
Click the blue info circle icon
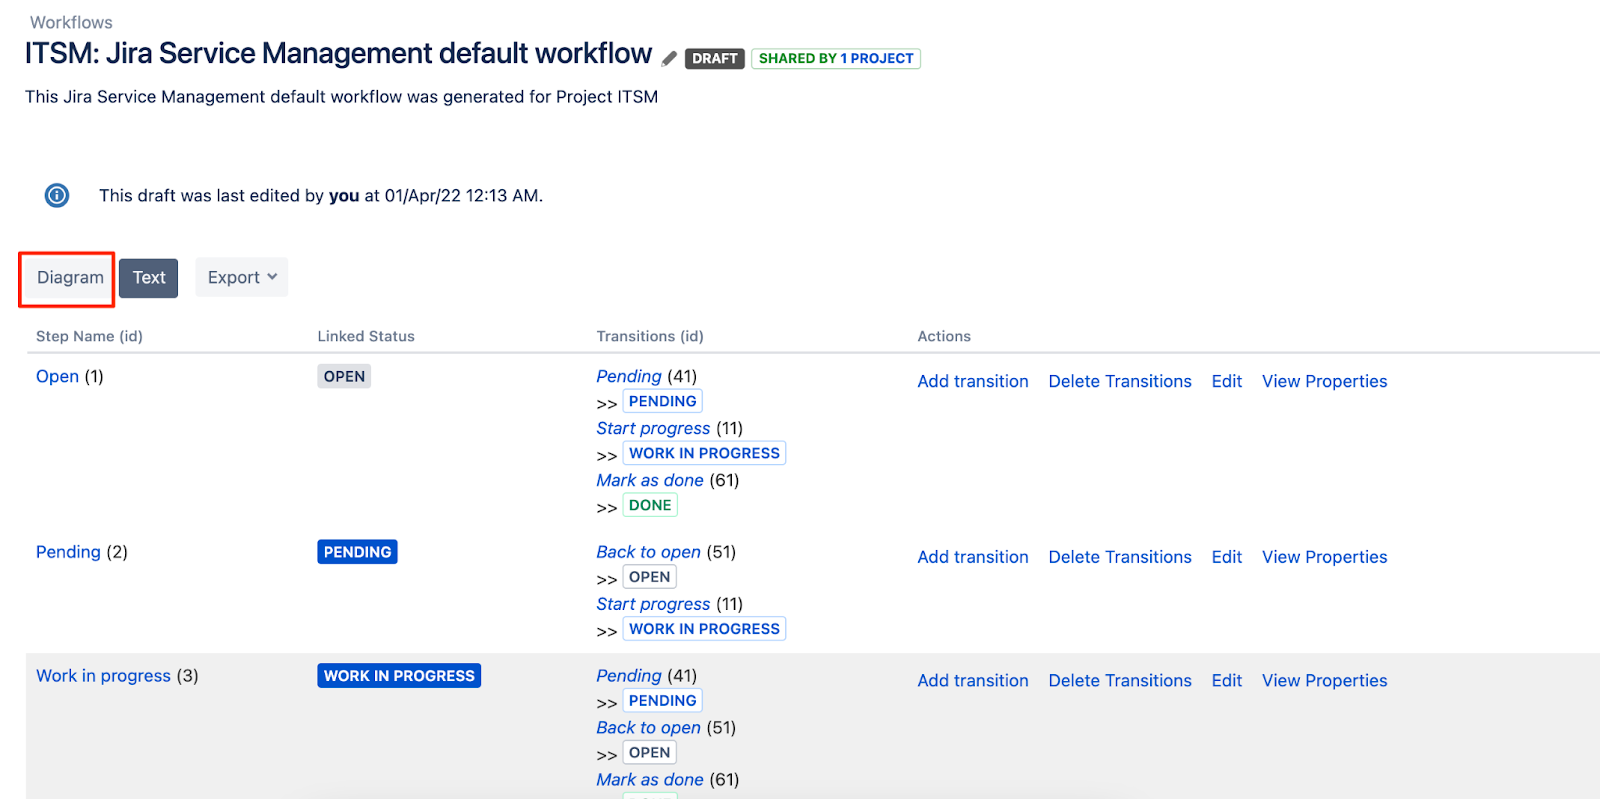pyautogui.click(x=57, y=195)
